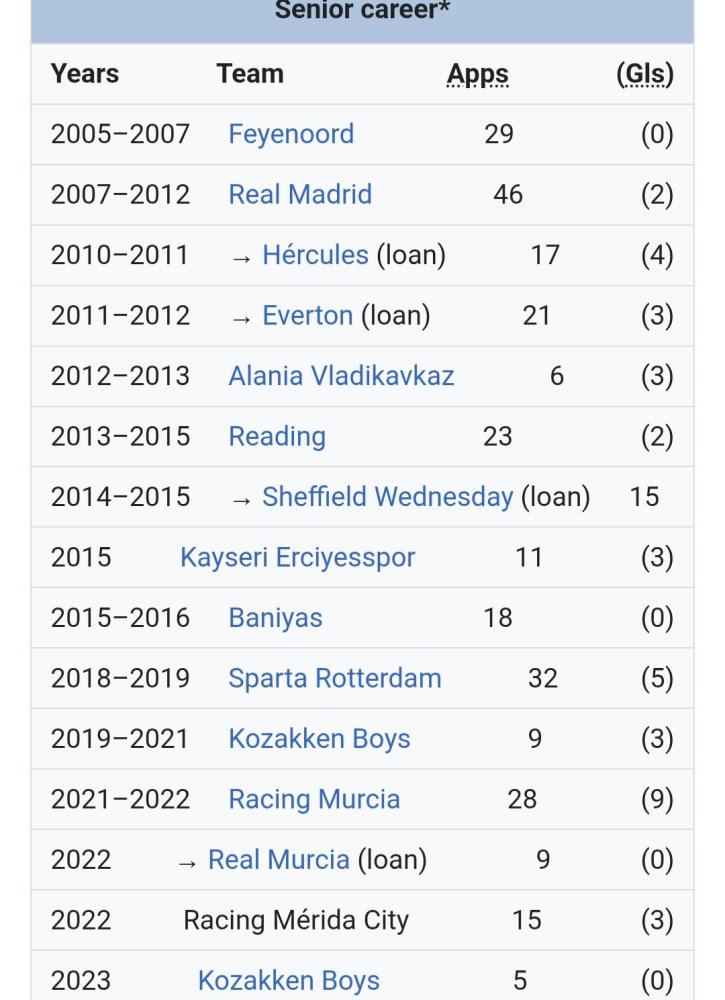Click the Racing Mérida City text

pos(296,920)
